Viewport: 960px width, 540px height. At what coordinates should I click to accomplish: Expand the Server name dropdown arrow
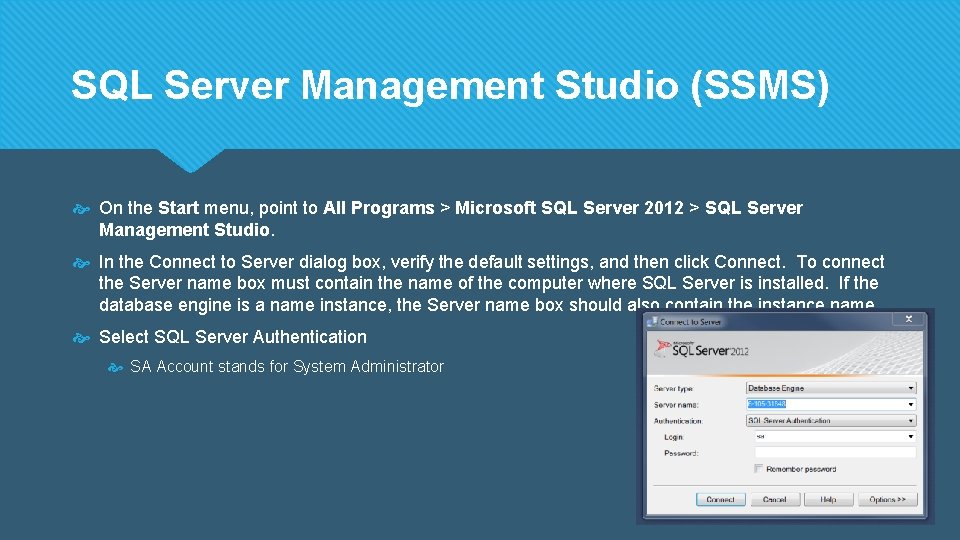point(910,405)
